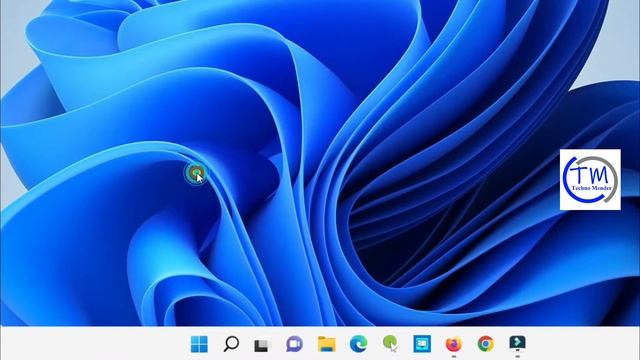Open the blue window app icon
The image size is (640, 360).
click(x=422, y=344)
